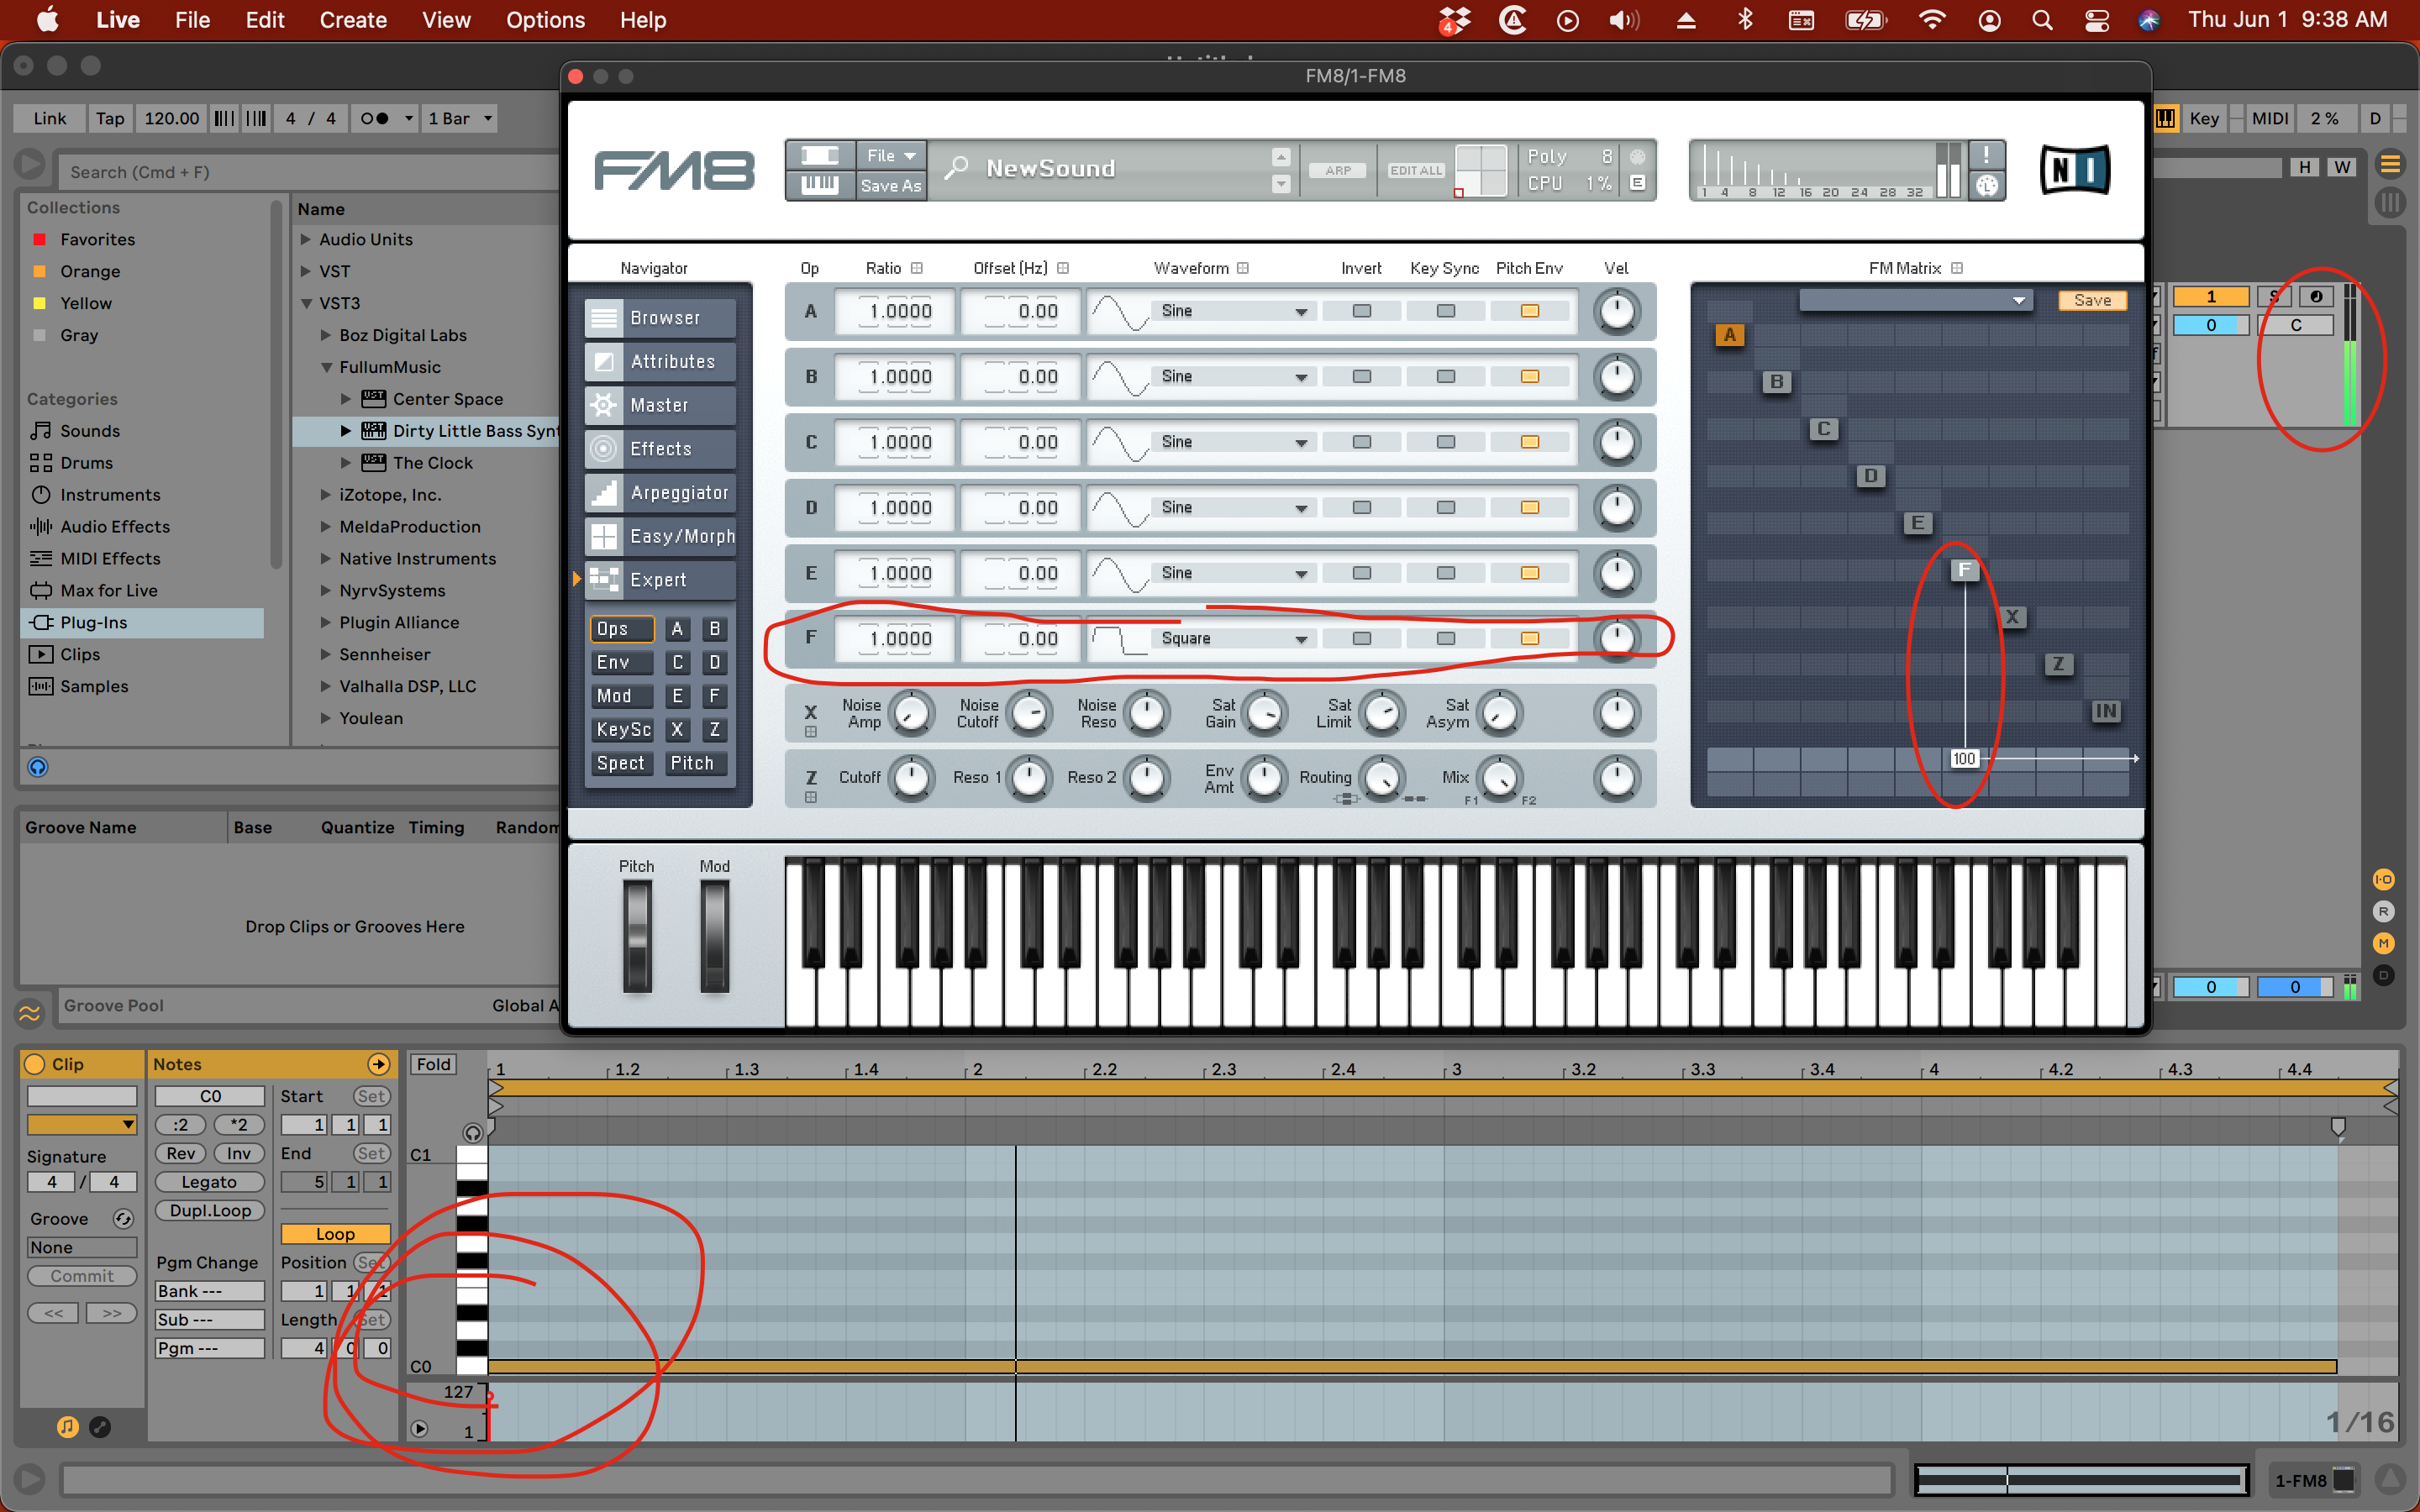This screenshot has height=1512, width=2420.
Task: Toggle Pitch Env for operator E
Action: (x=1530, y=573)
